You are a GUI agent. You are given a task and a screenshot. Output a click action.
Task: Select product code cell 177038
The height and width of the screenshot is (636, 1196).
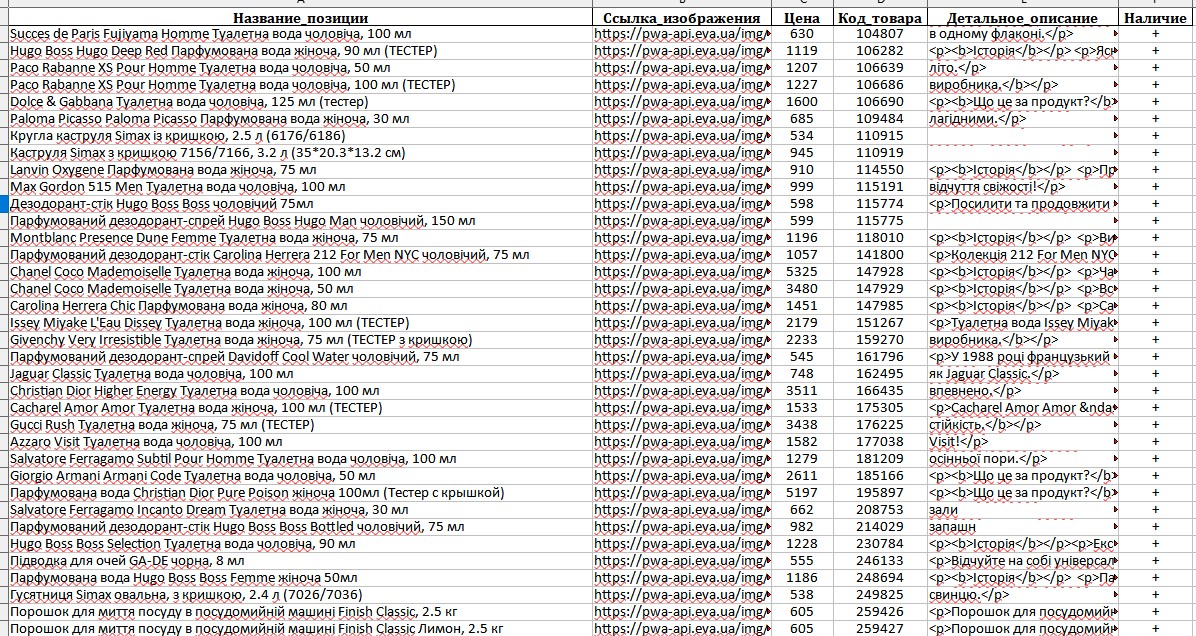tap(879, 442)
